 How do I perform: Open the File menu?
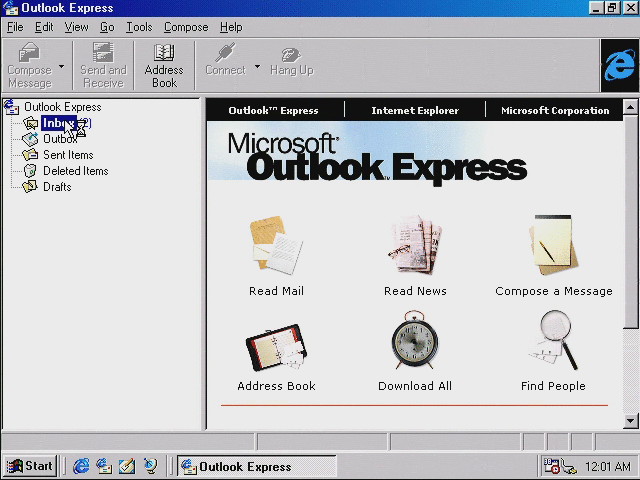15,27
